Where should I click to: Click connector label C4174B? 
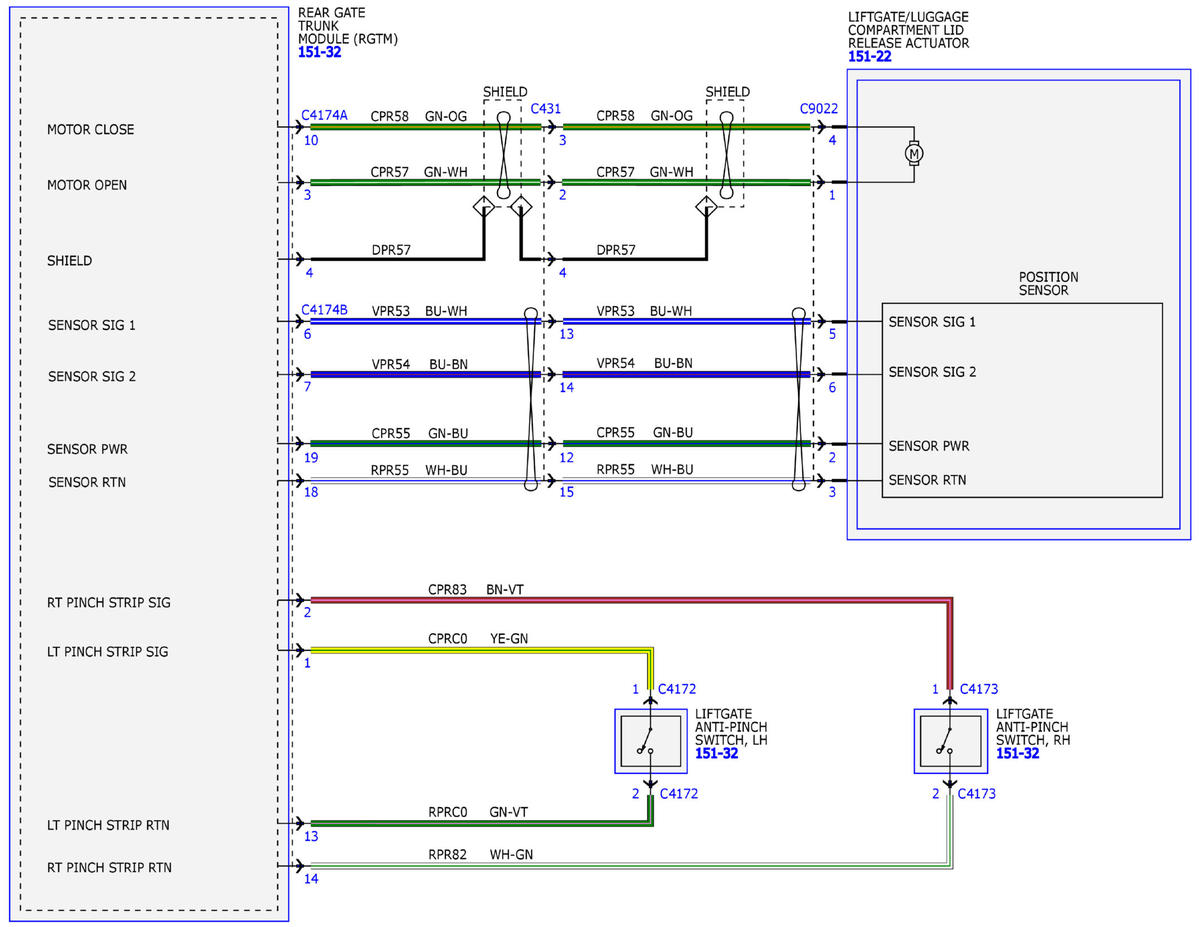(x=325, y=310)
